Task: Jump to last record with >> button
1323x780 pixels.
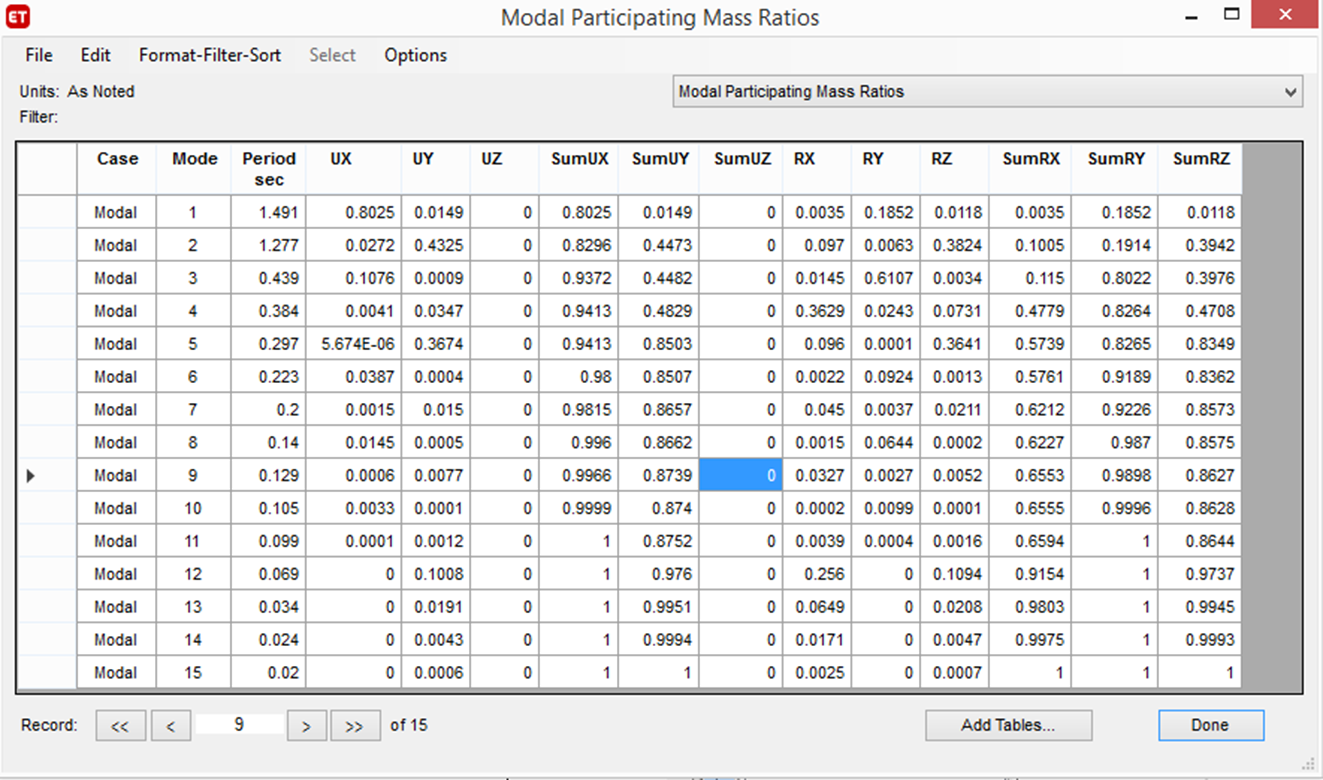Action: (x=354, y=726)
